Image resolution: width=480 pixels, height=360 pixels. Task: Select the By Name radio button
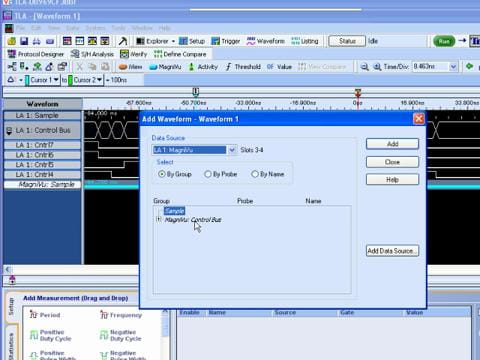(255, 174)
